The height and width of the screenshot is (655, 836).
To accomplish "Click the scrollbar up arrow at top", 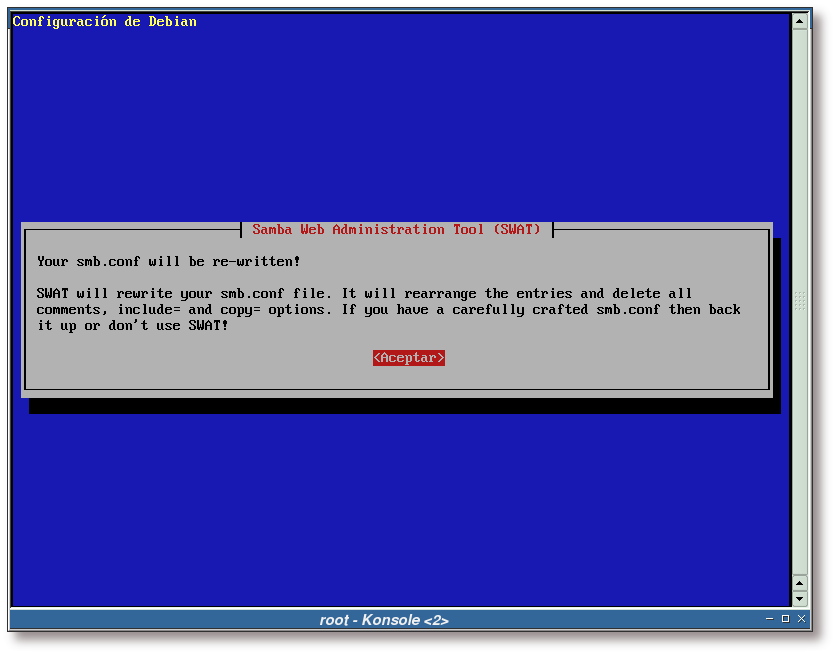I will (799, 22).
